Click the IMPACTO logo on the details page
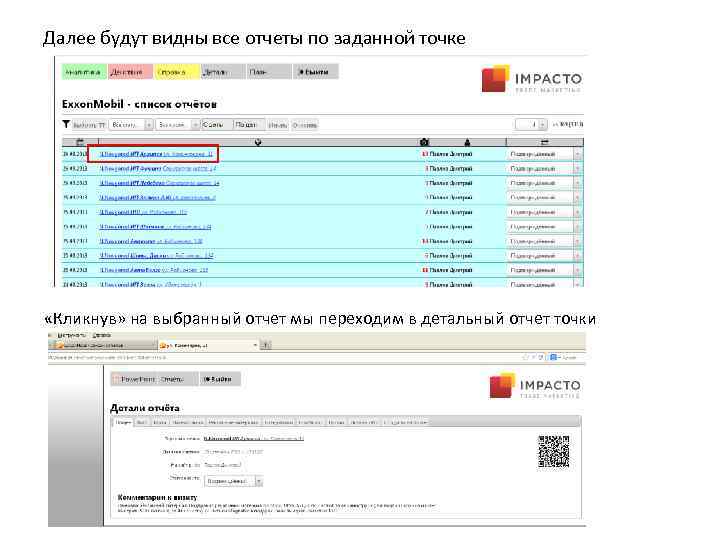 click(x=535, y=386)
